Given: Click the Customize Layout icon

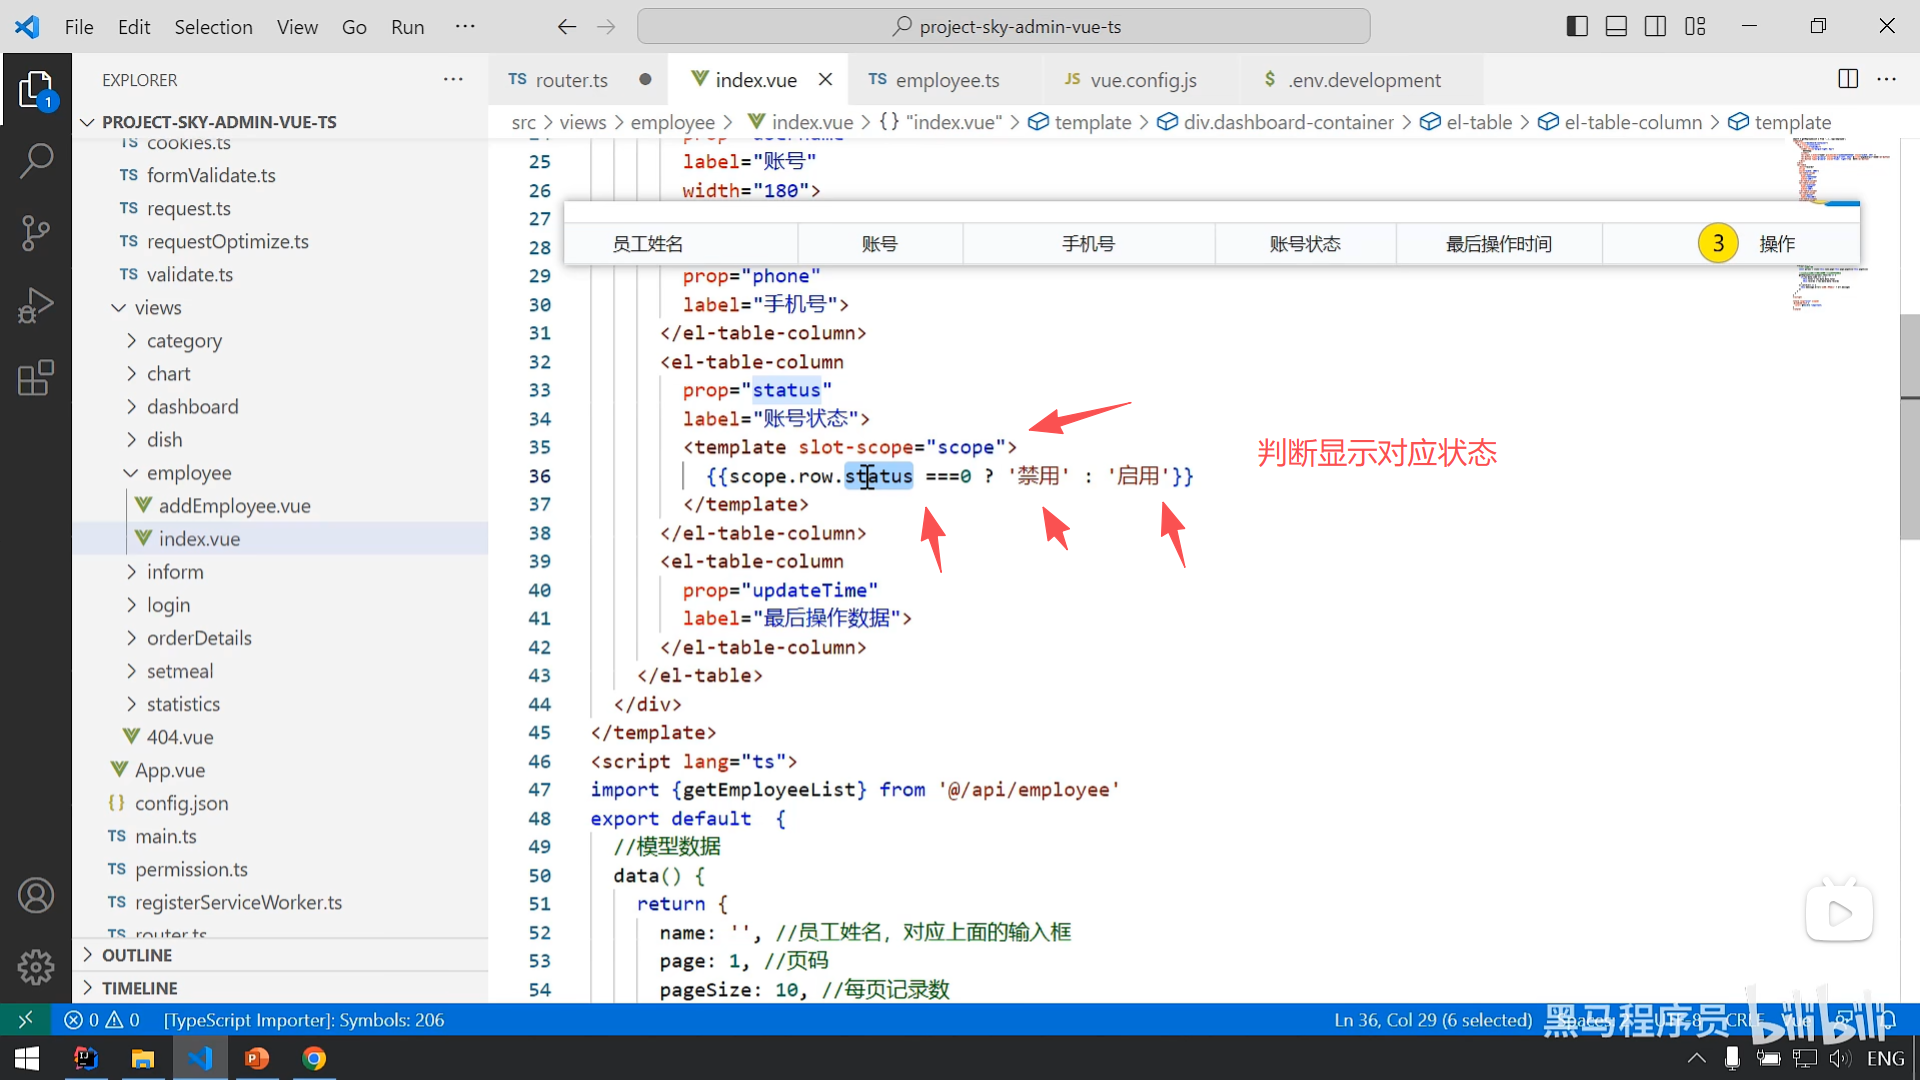Looking at the screenshot, I should [x=1695, y=26].
